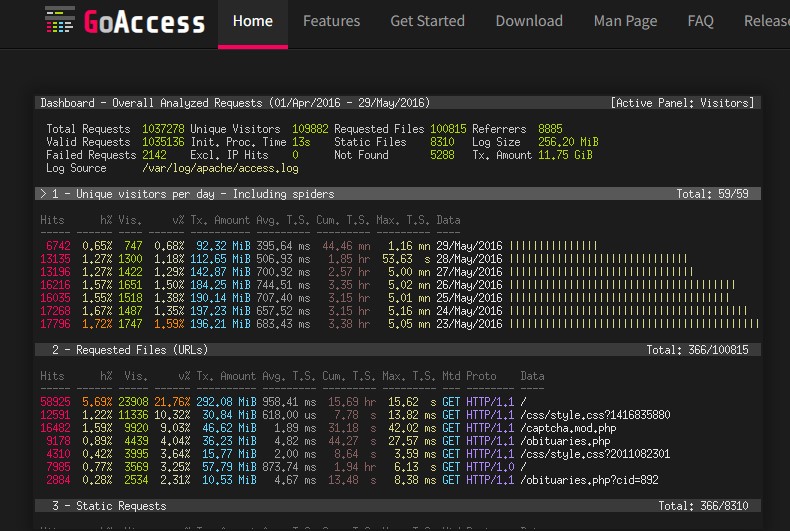Click the HTTP/1.0 protocol entry
This screenshot has width=790, height=531.
click(x=490, y=467)
